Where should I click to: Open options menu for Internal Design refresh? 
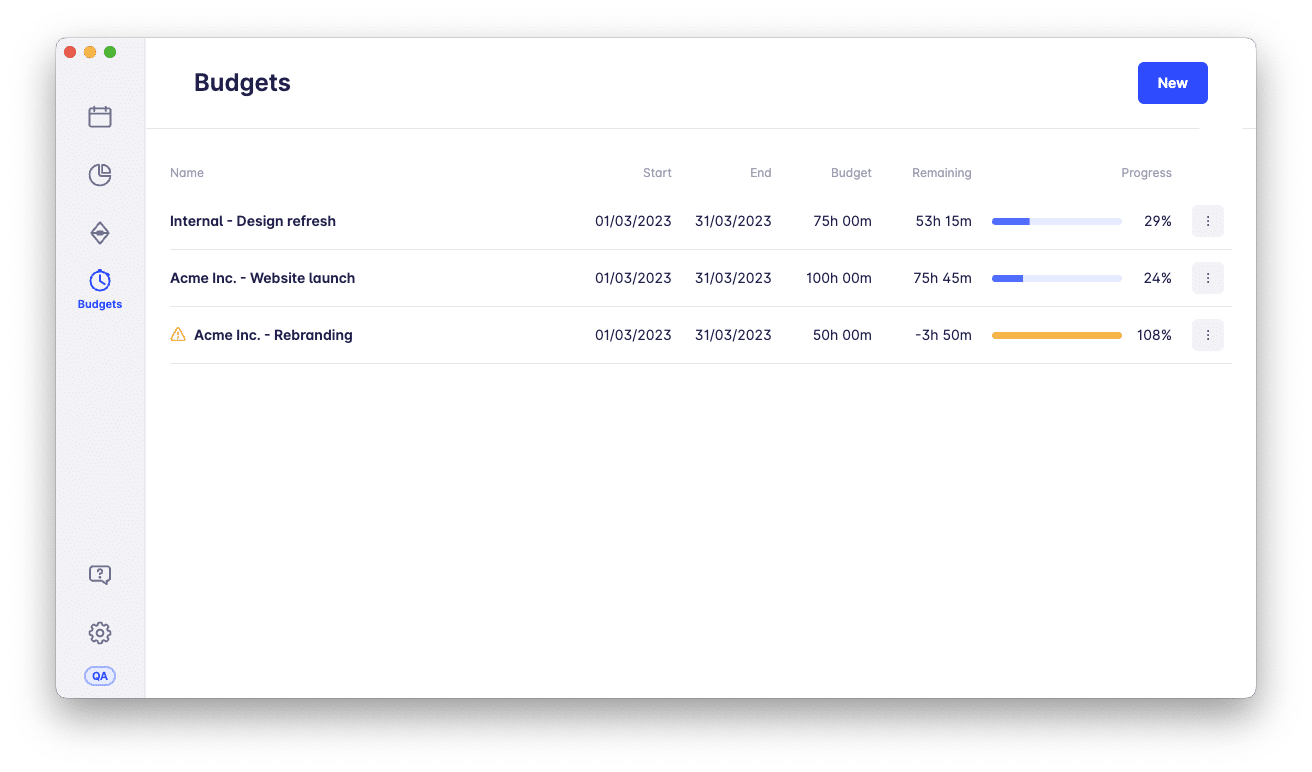tap(1207, 221)
